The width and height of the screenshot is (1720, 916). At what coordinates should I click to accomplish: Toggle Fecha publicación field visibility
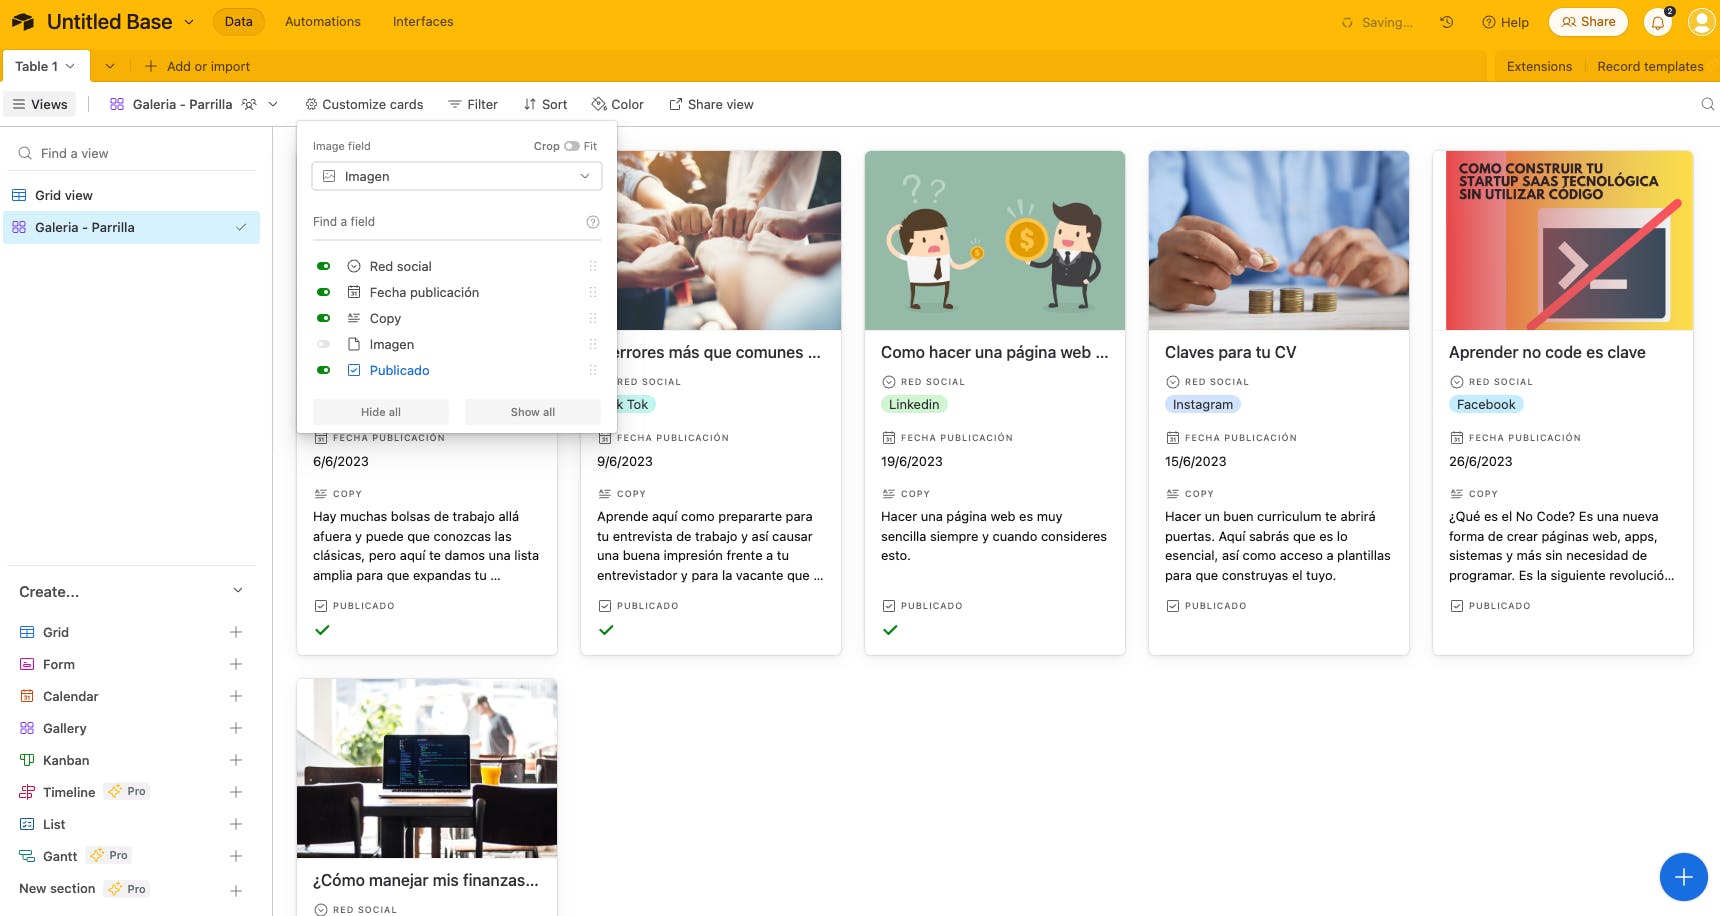point(323,292)
